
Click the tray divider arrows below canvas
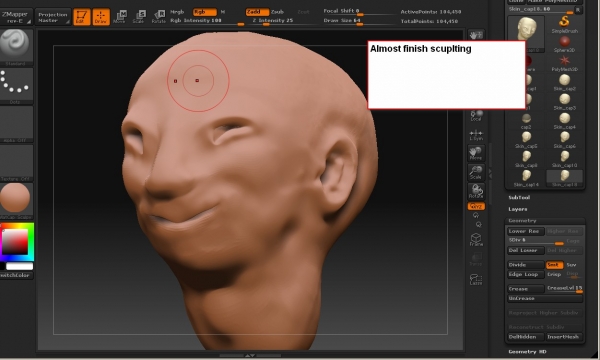250,355
